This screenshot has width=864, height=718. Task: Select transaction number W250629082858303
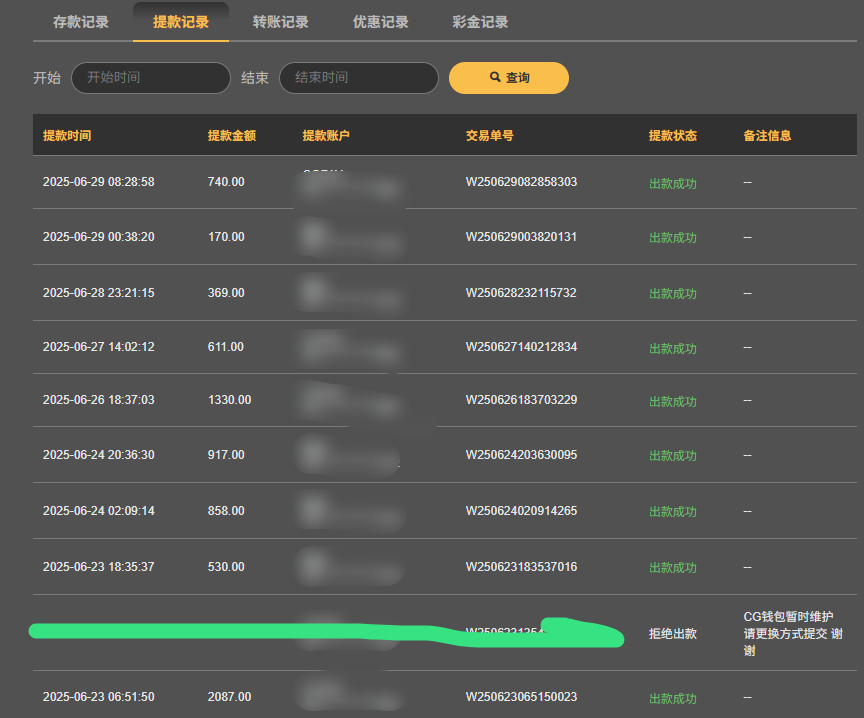pos(521,182)
